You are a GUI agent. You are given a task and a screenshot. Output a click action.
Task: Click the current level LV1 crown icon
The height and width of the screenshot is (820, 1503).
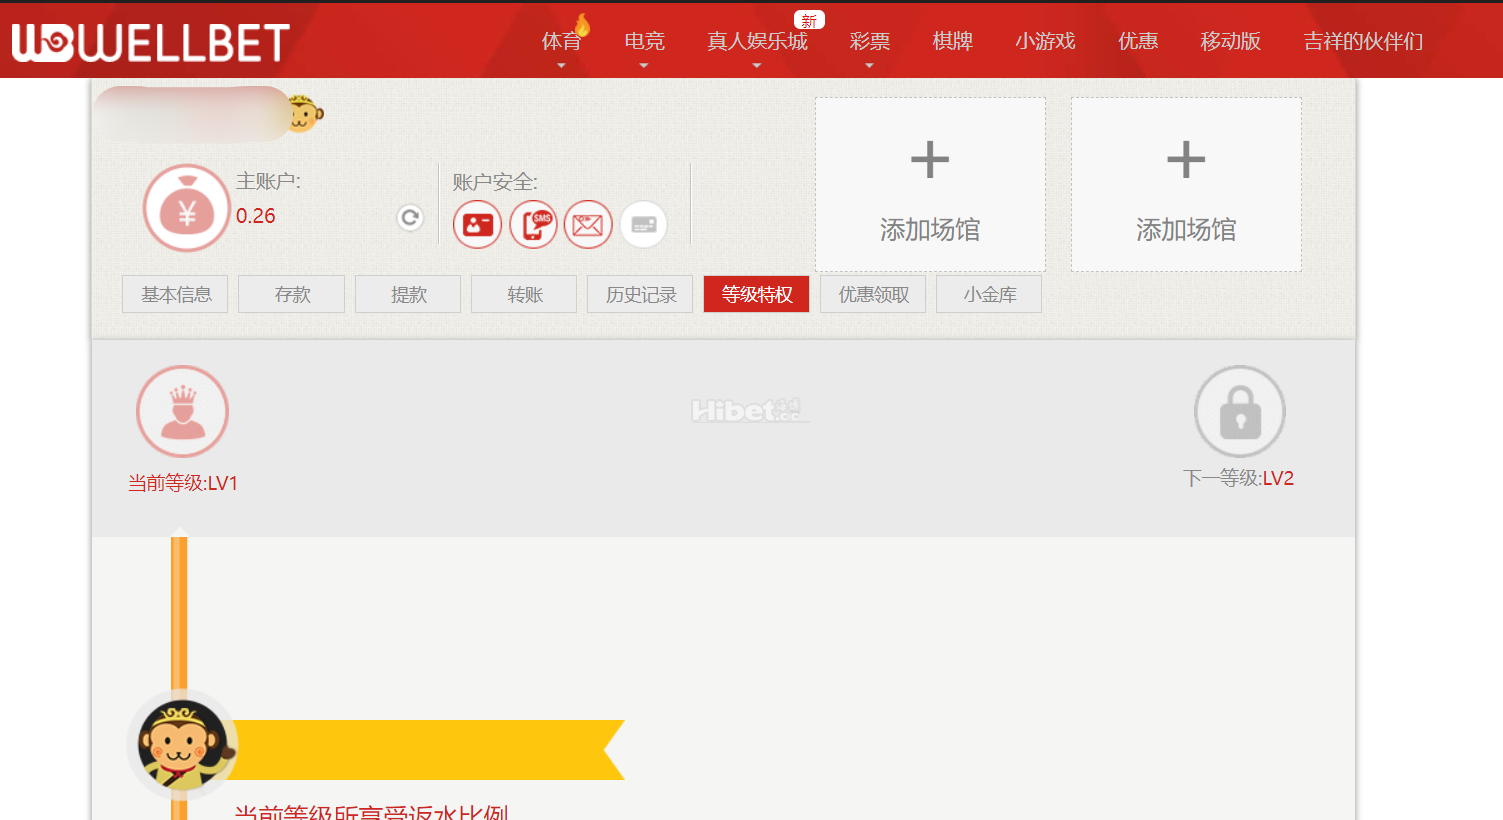coord(183,412)
